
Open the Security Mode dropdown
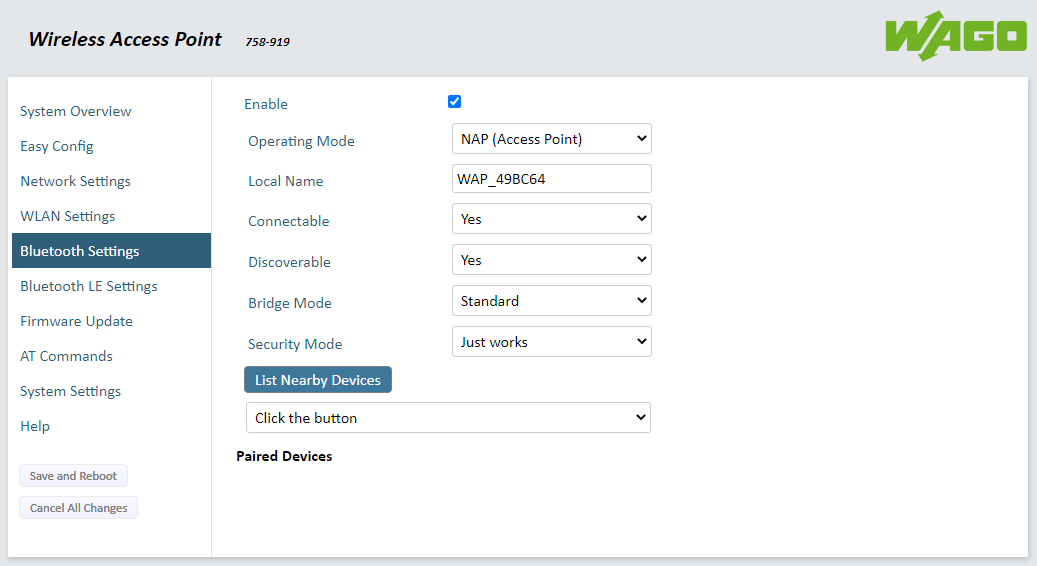pyautogui.click(x=551, y=342)
